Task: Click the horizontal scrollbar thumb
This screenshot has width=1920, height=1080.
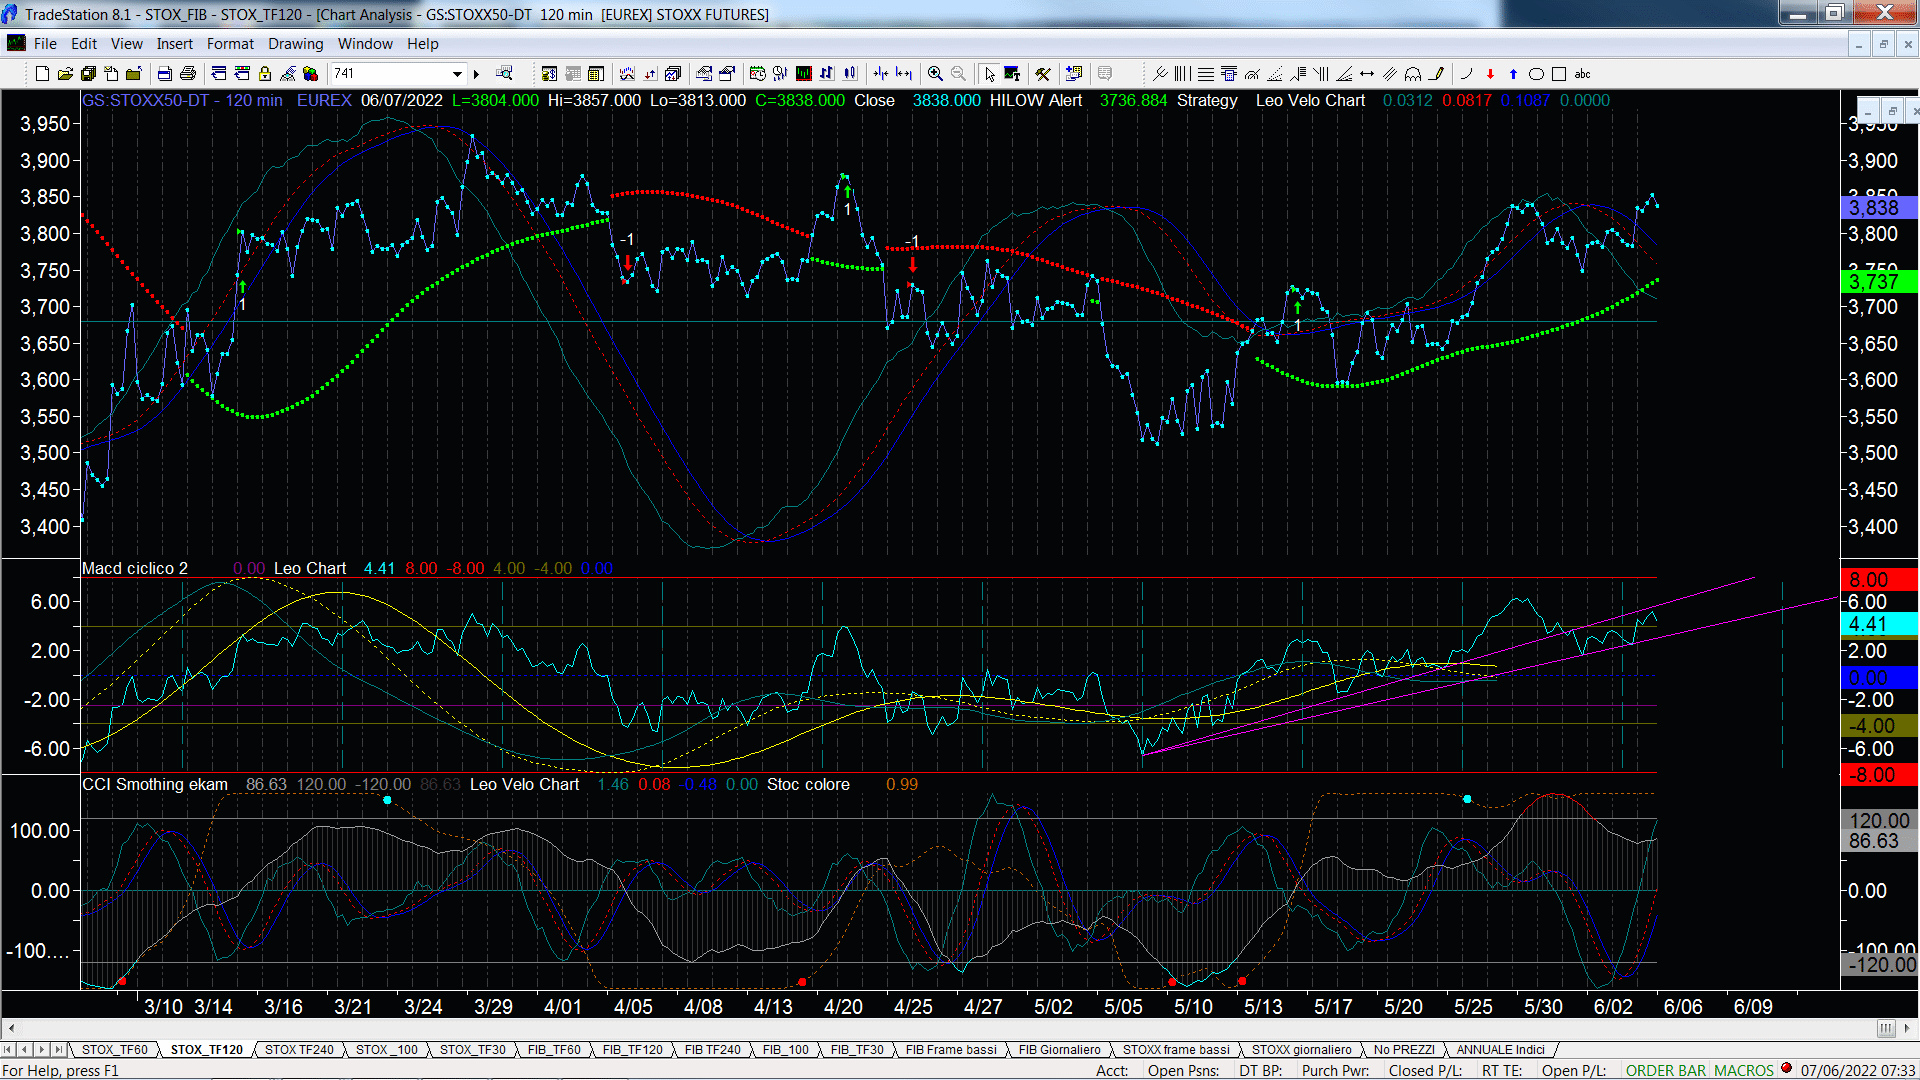Action: tap(1885, 1028)
